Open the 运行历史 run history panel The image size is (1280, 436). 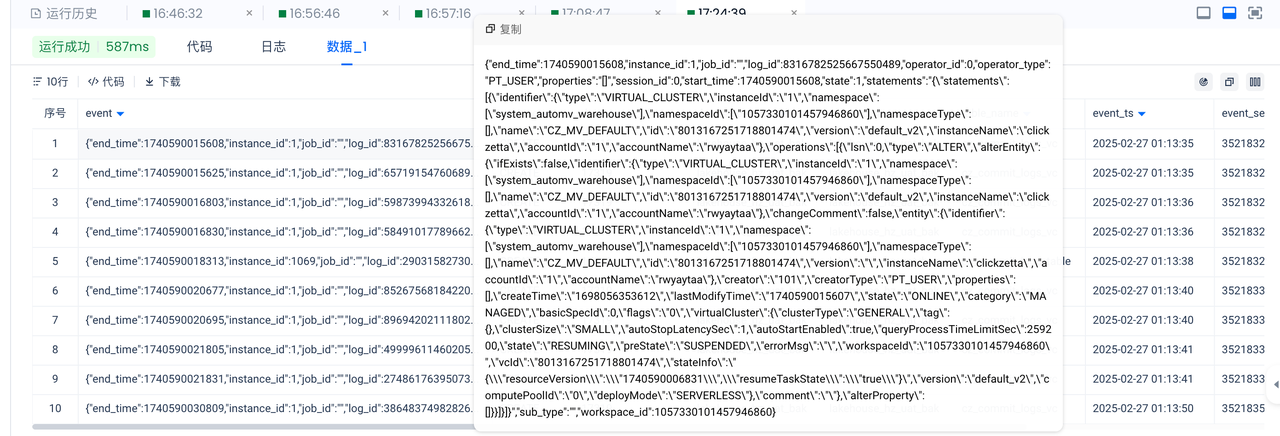click(63, 14)
